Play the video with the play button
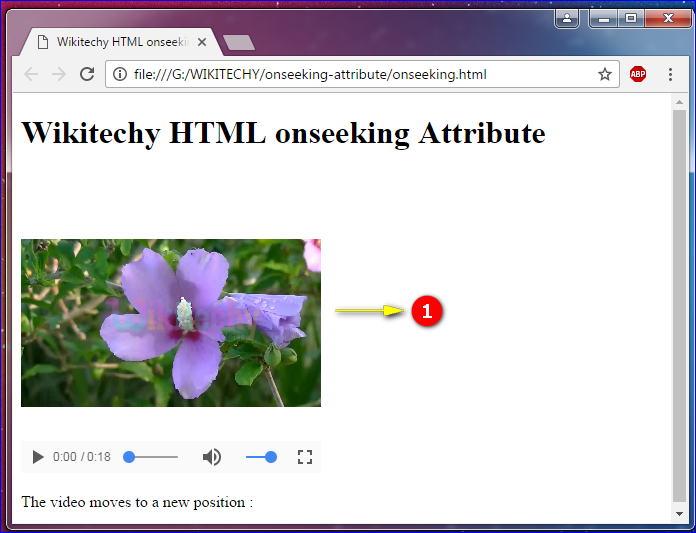The width and height of the screenshot is (696, 533). pyautogui.click(x=38, y=457)
